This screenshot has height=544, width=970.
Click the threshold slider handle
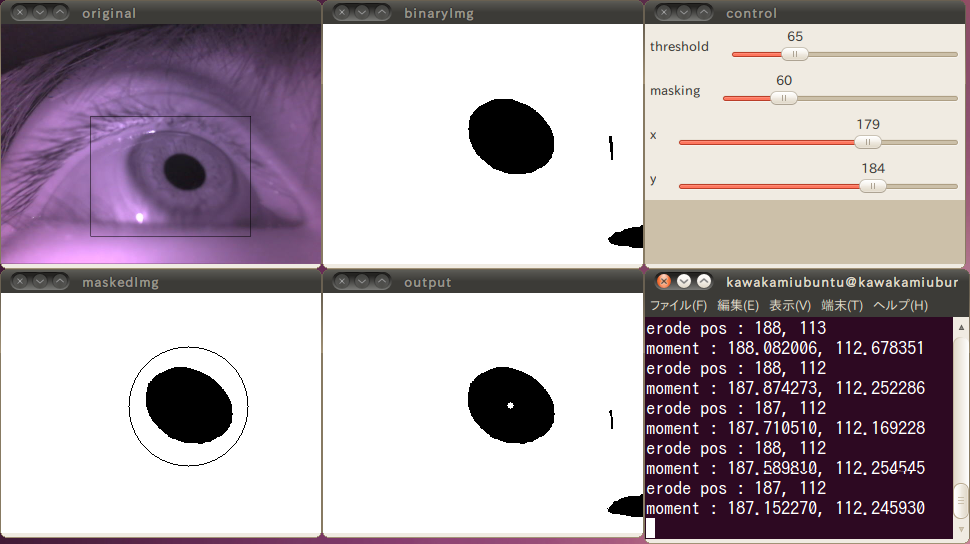tap(794, 54)
